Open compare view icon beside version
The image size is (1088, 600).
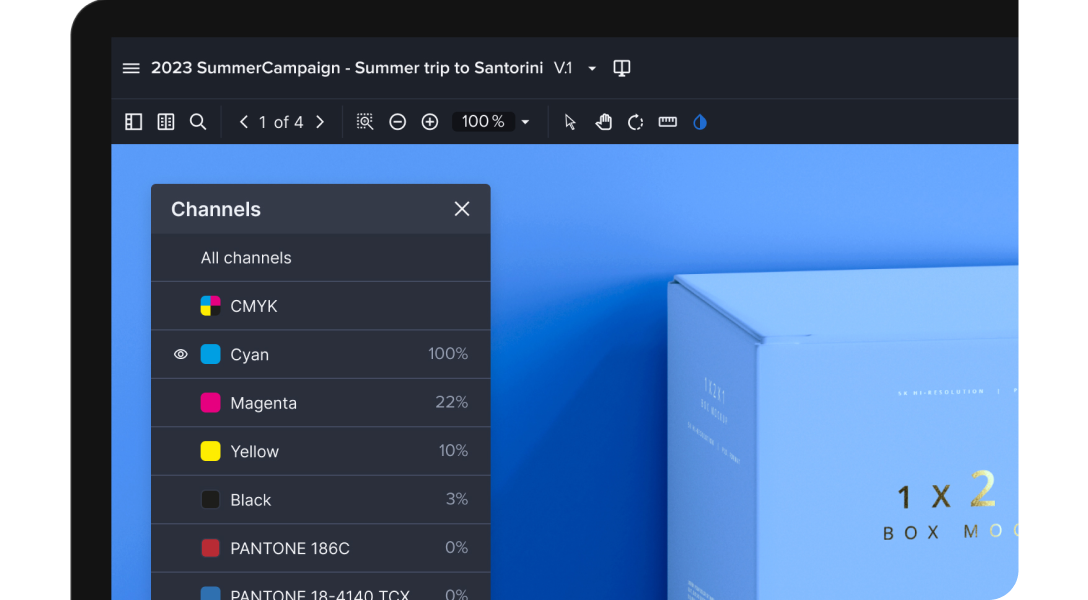pyautogui.click(x=622, y=68)
